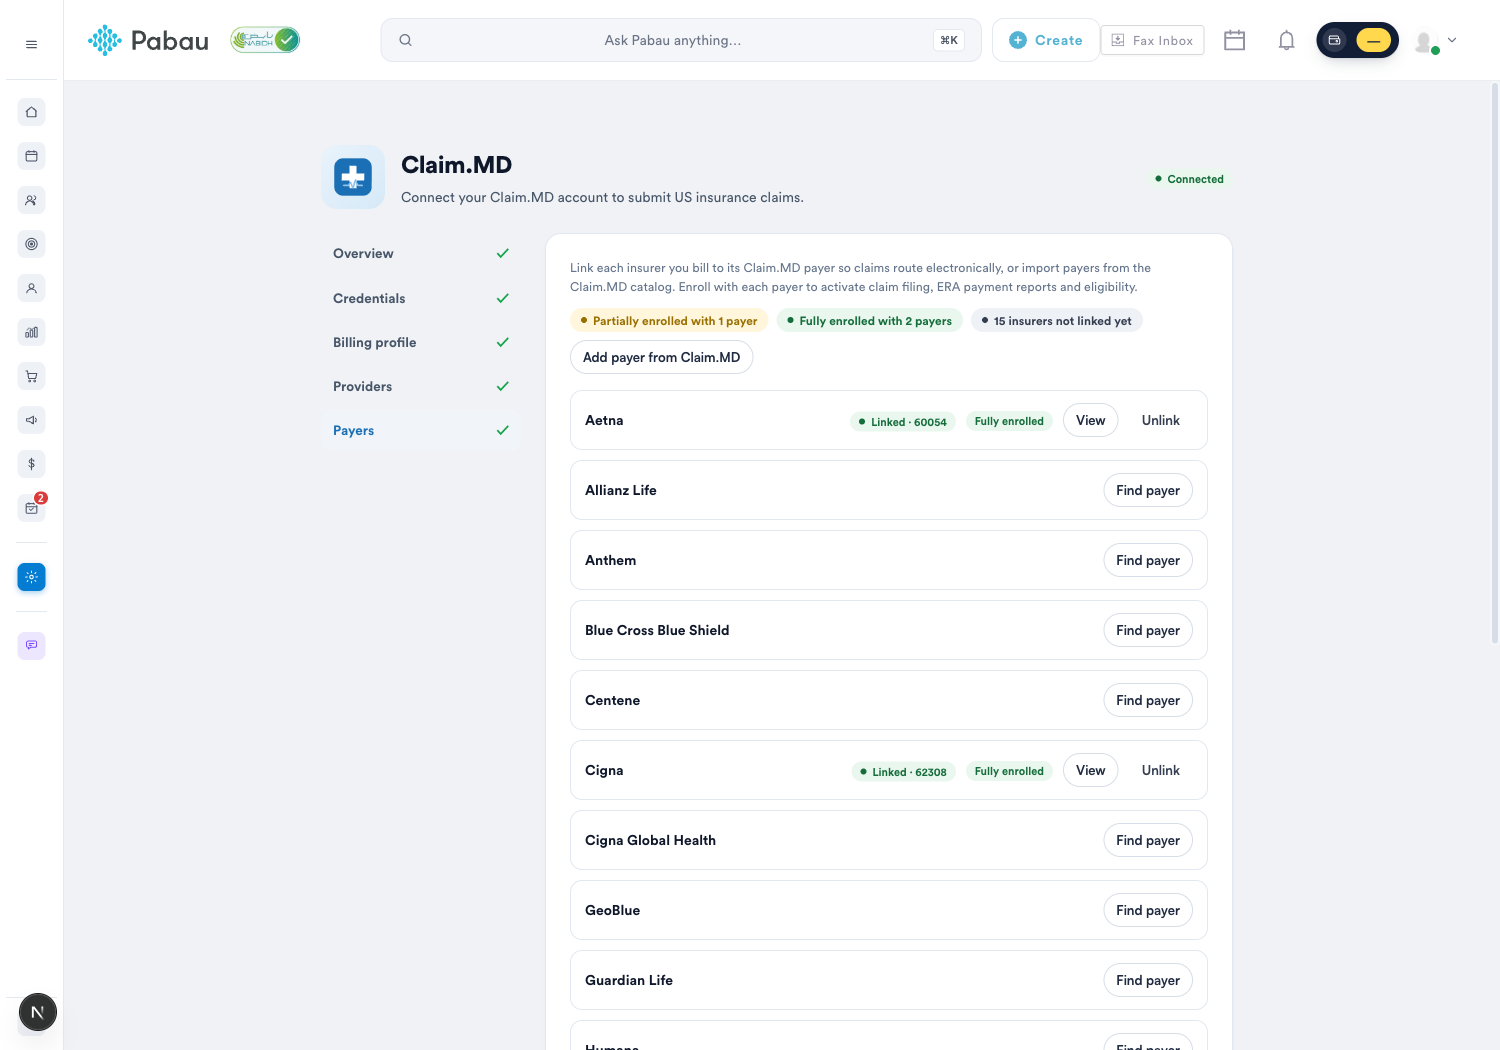Unlink the Aetna payer

[x=1160, y=420]
